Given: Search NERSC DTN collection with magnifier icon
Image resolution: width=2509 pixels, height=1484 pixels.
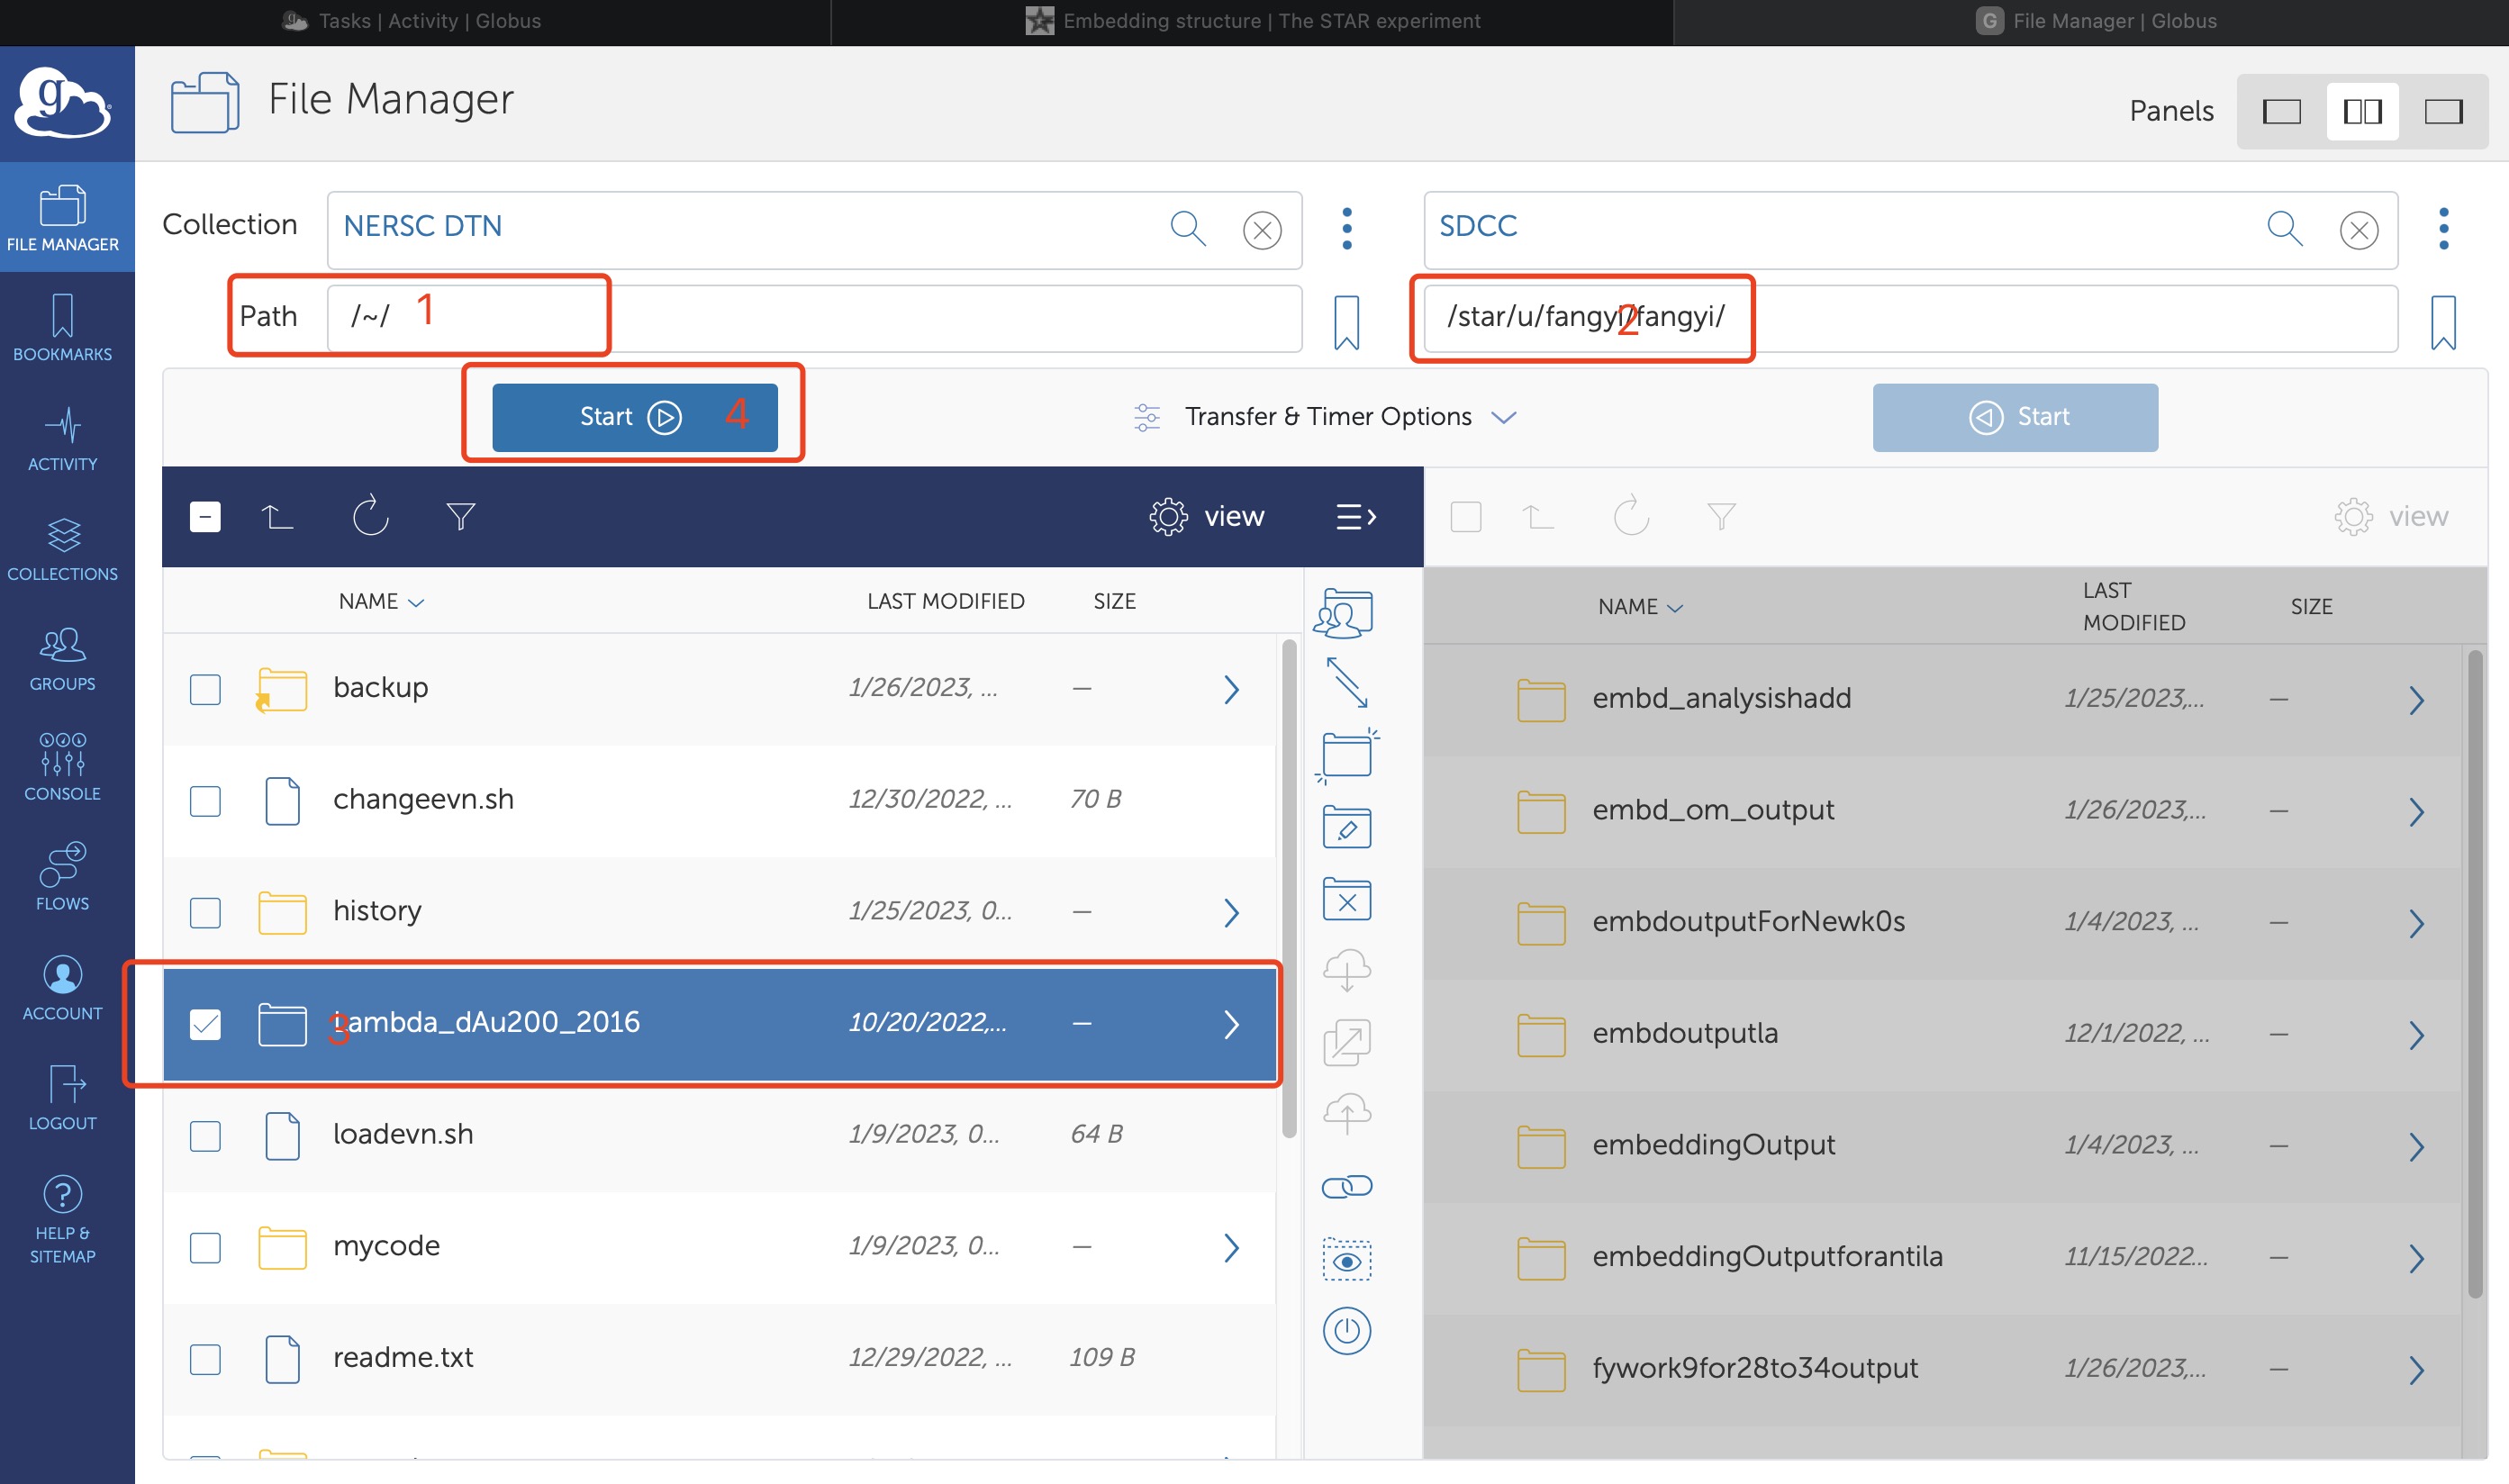Looking at the screenshot, I should tap(1187, 229).
